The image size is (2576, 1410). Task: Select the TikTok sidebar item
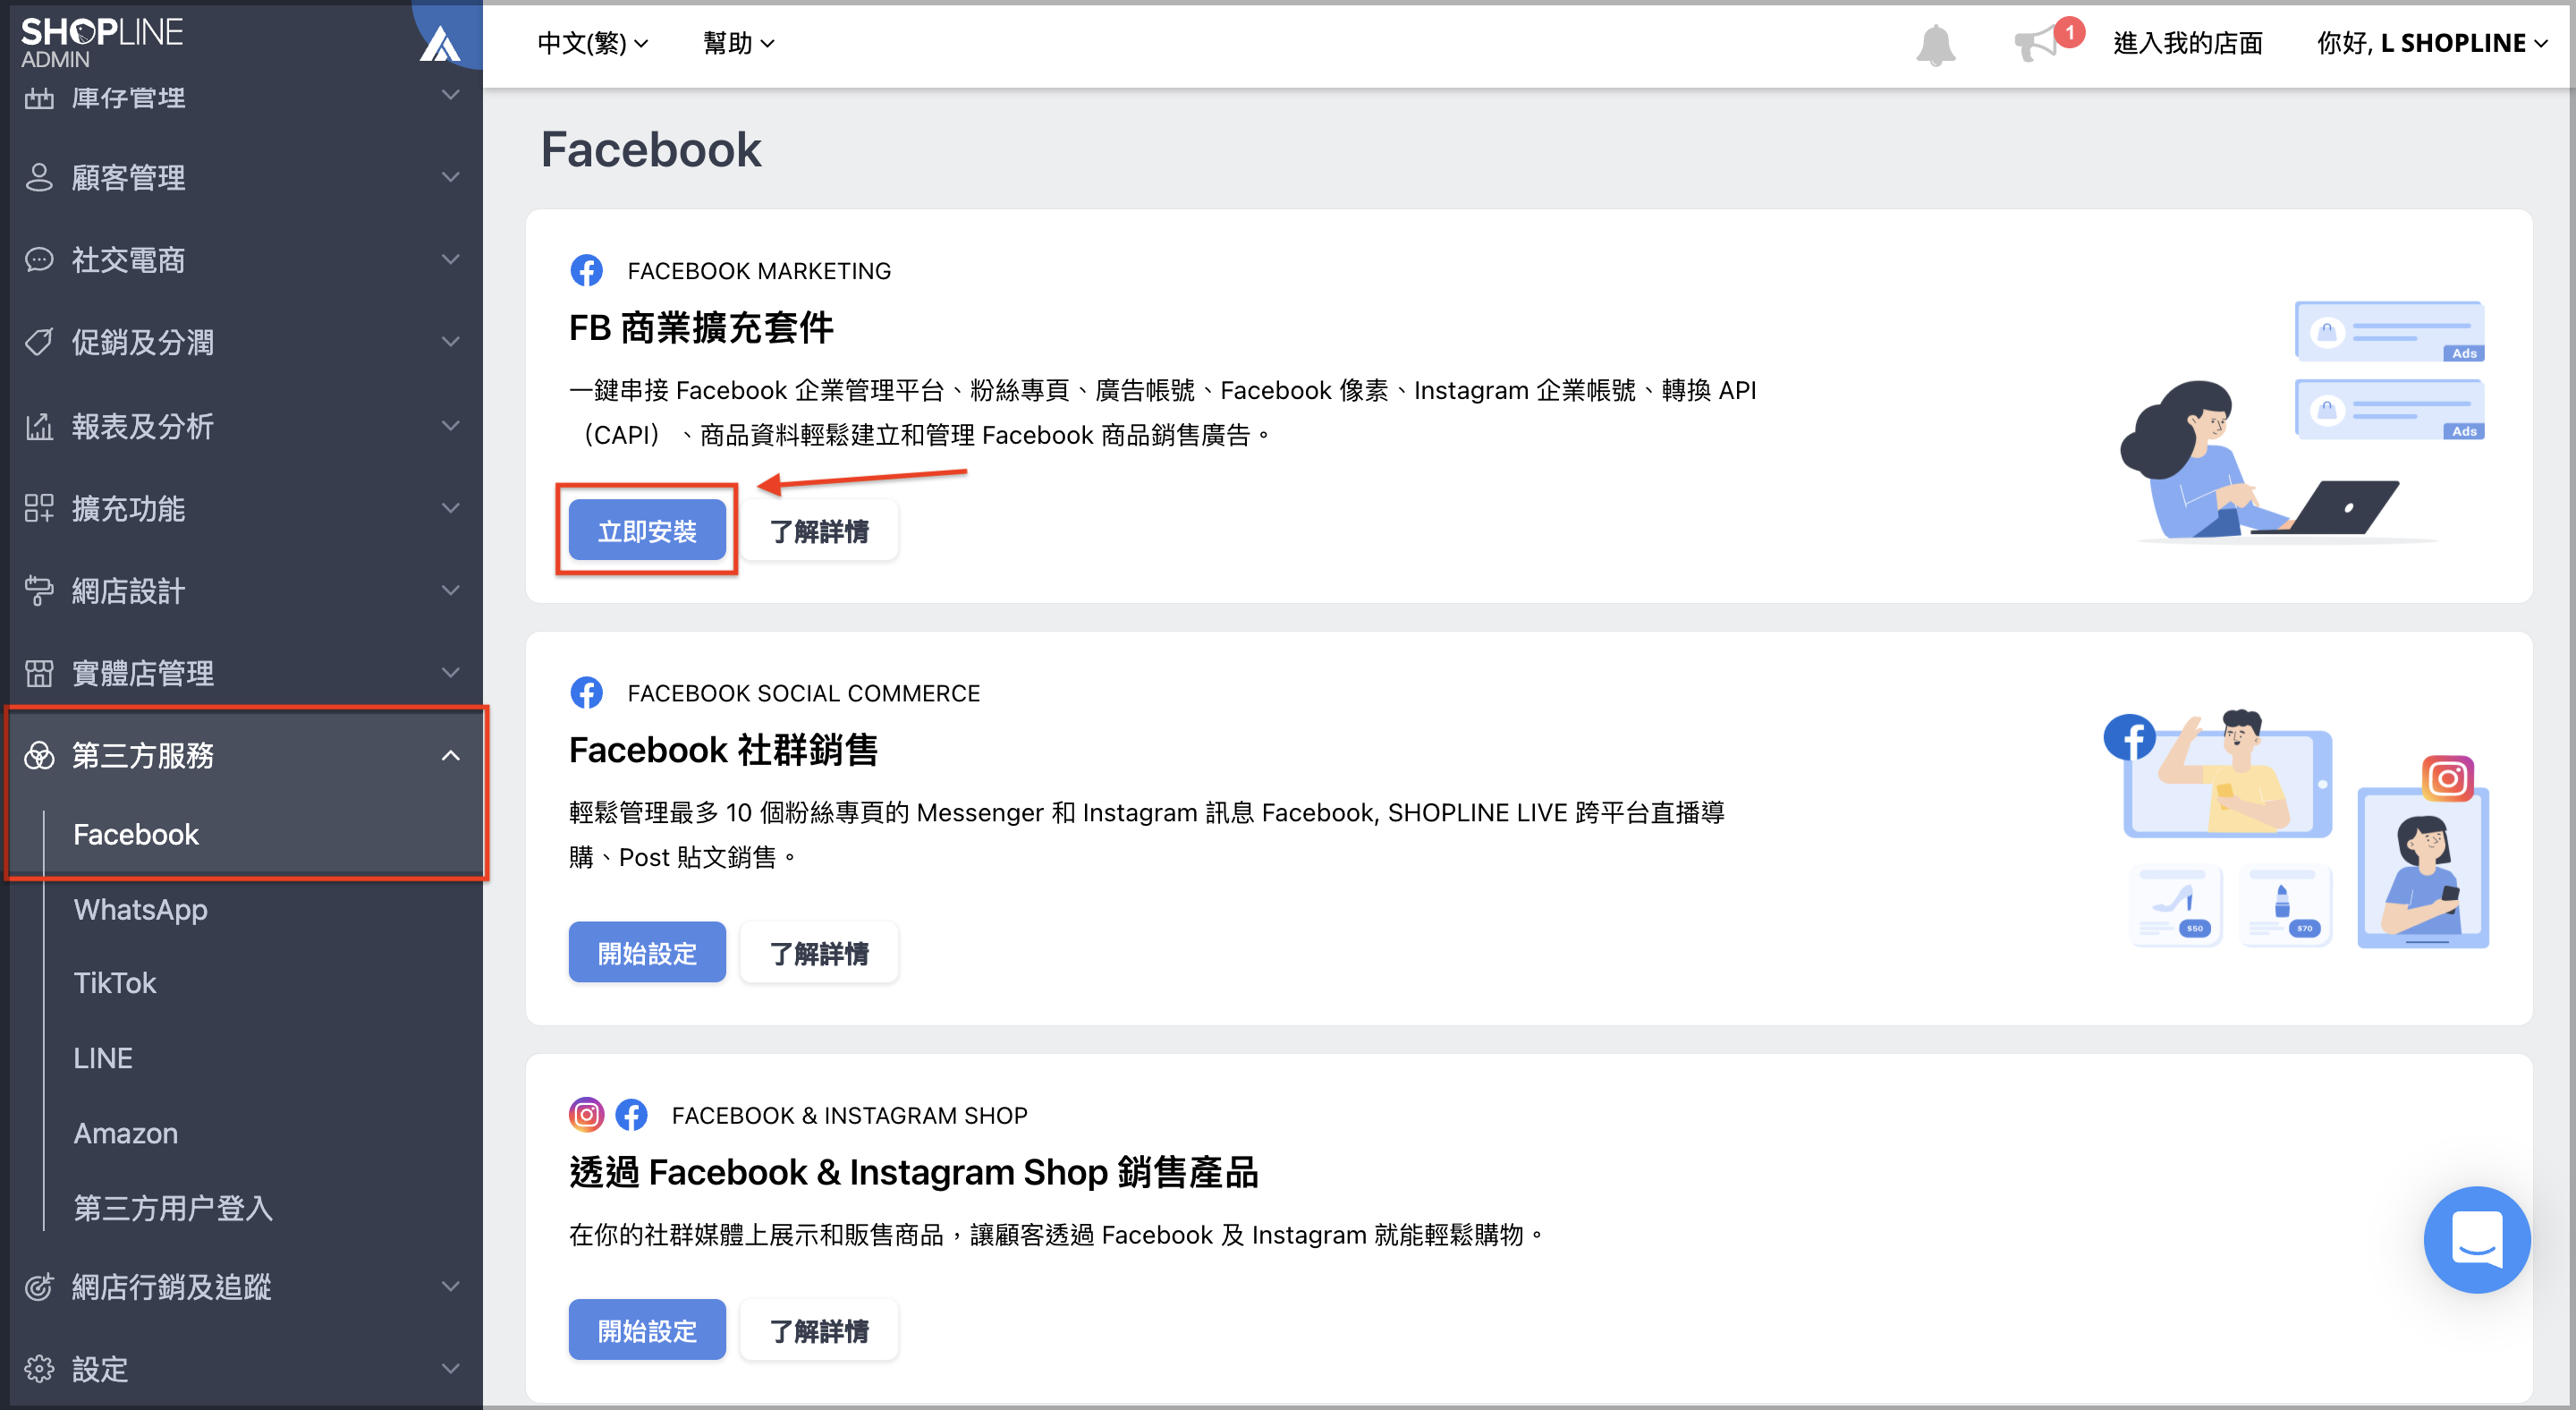(x=115, y=982)
